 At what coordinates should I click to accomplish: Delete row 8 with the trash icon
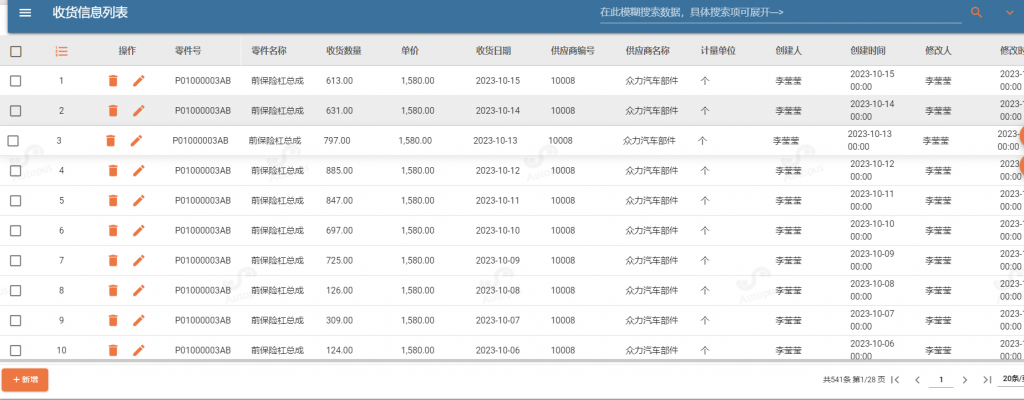click(x=113, y=290)
